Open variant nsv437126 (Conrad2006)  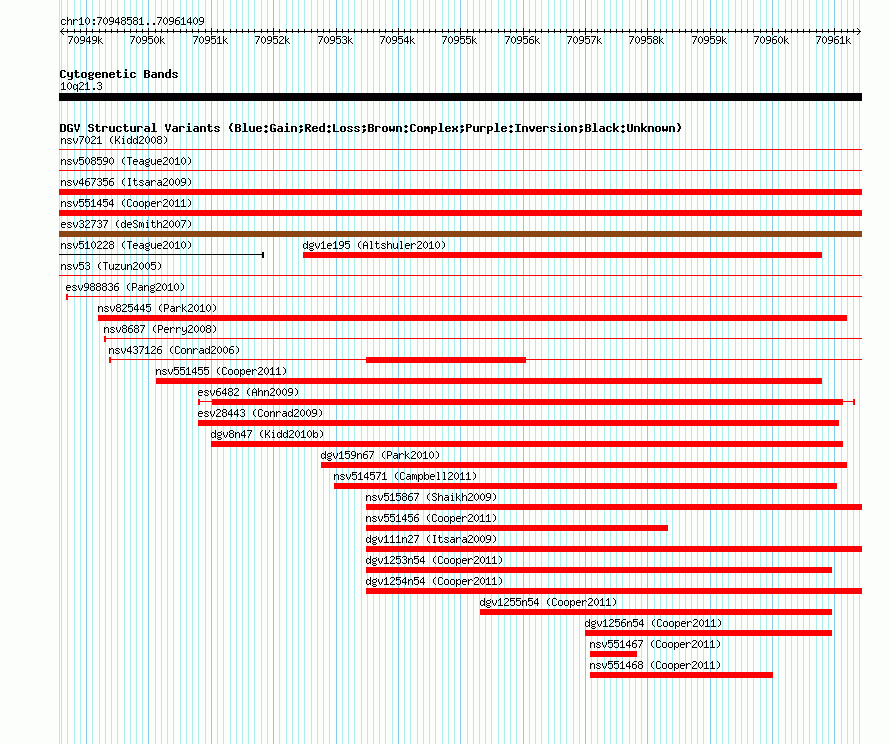[174, 350]
